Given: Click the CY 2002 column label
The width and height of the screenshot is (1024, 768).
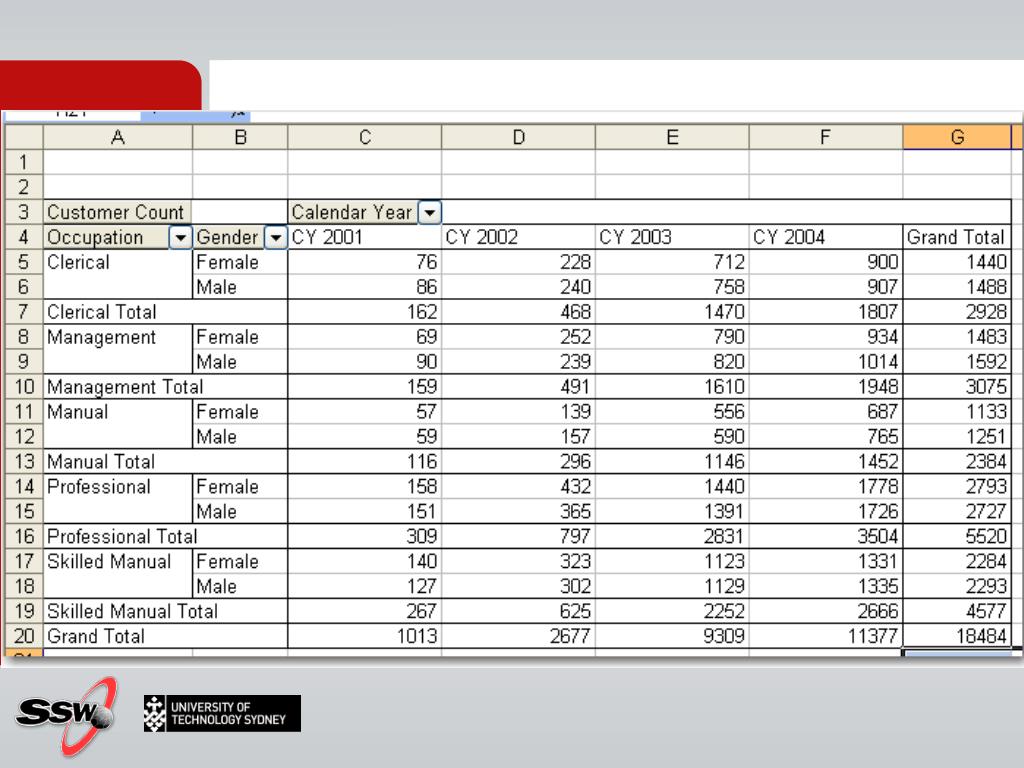Looking at the screenshot, I should click(519, 237).
